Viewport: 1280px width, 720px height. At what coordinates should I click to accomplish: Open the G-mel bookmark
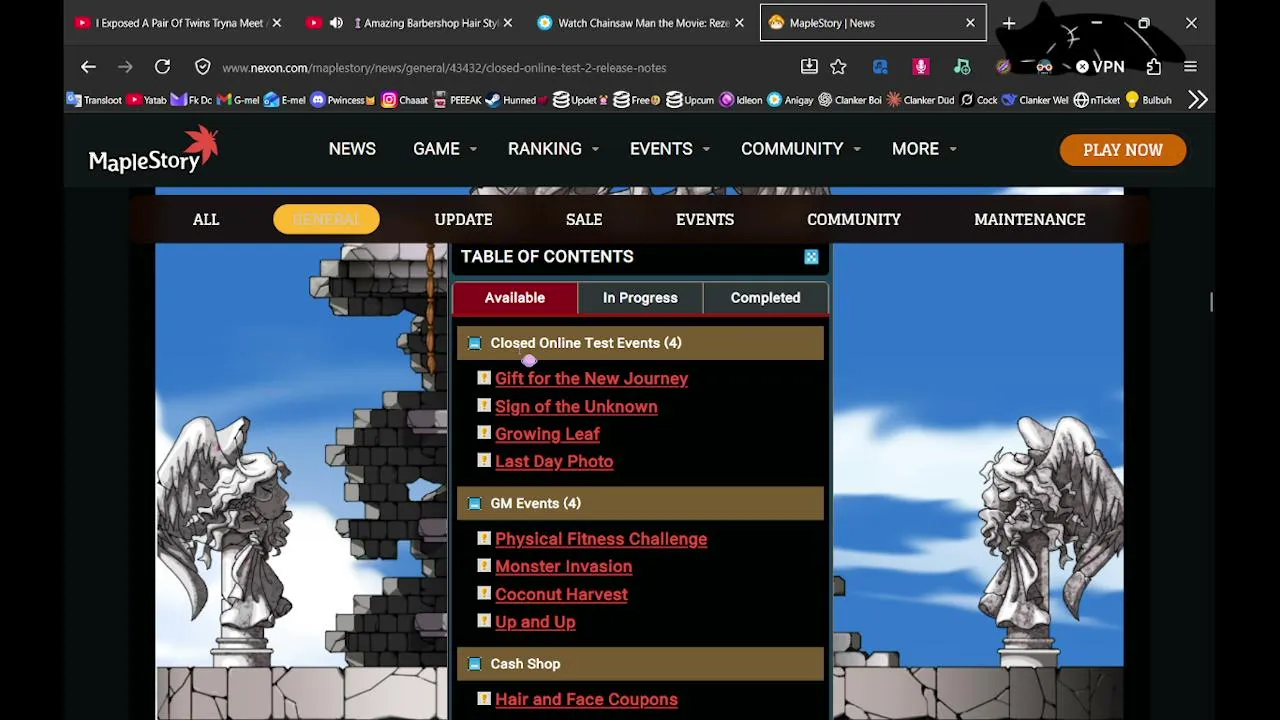tap(238, 100)
